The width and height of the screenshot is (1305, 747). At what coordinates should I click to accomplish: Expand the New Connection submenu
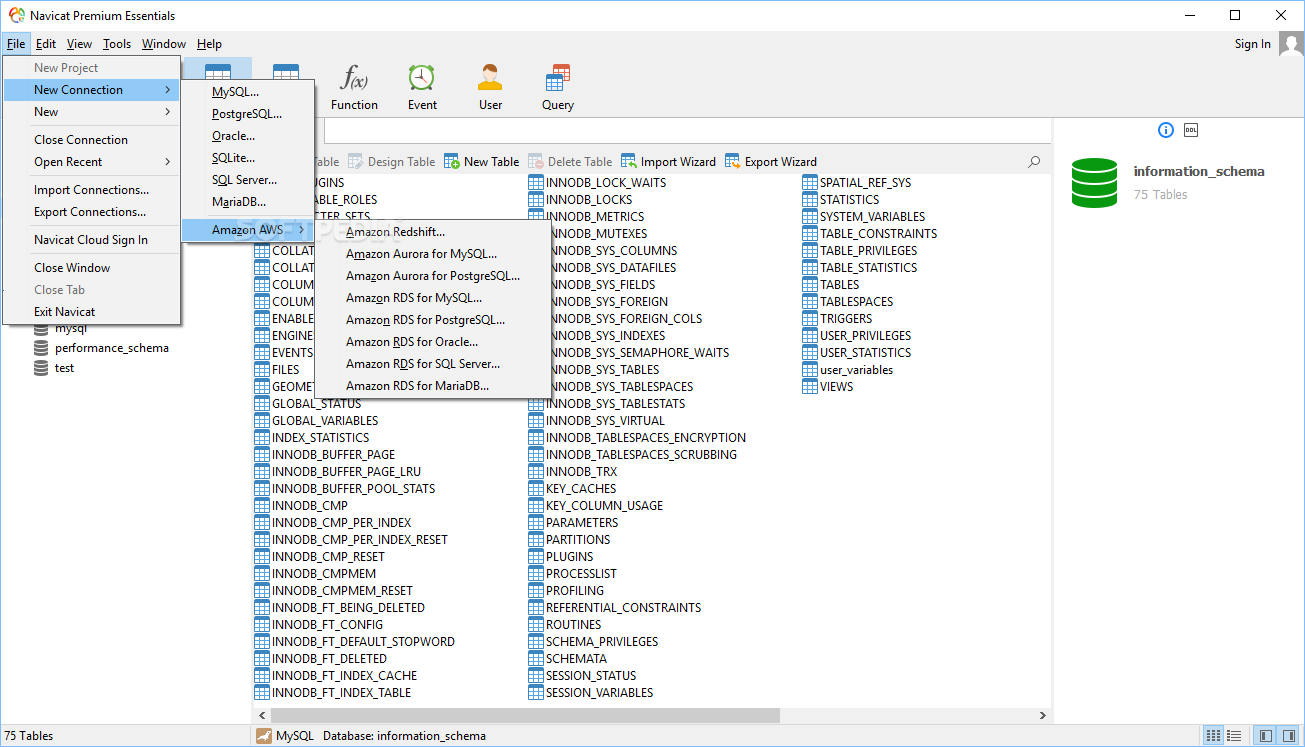(x=91, y=90)
